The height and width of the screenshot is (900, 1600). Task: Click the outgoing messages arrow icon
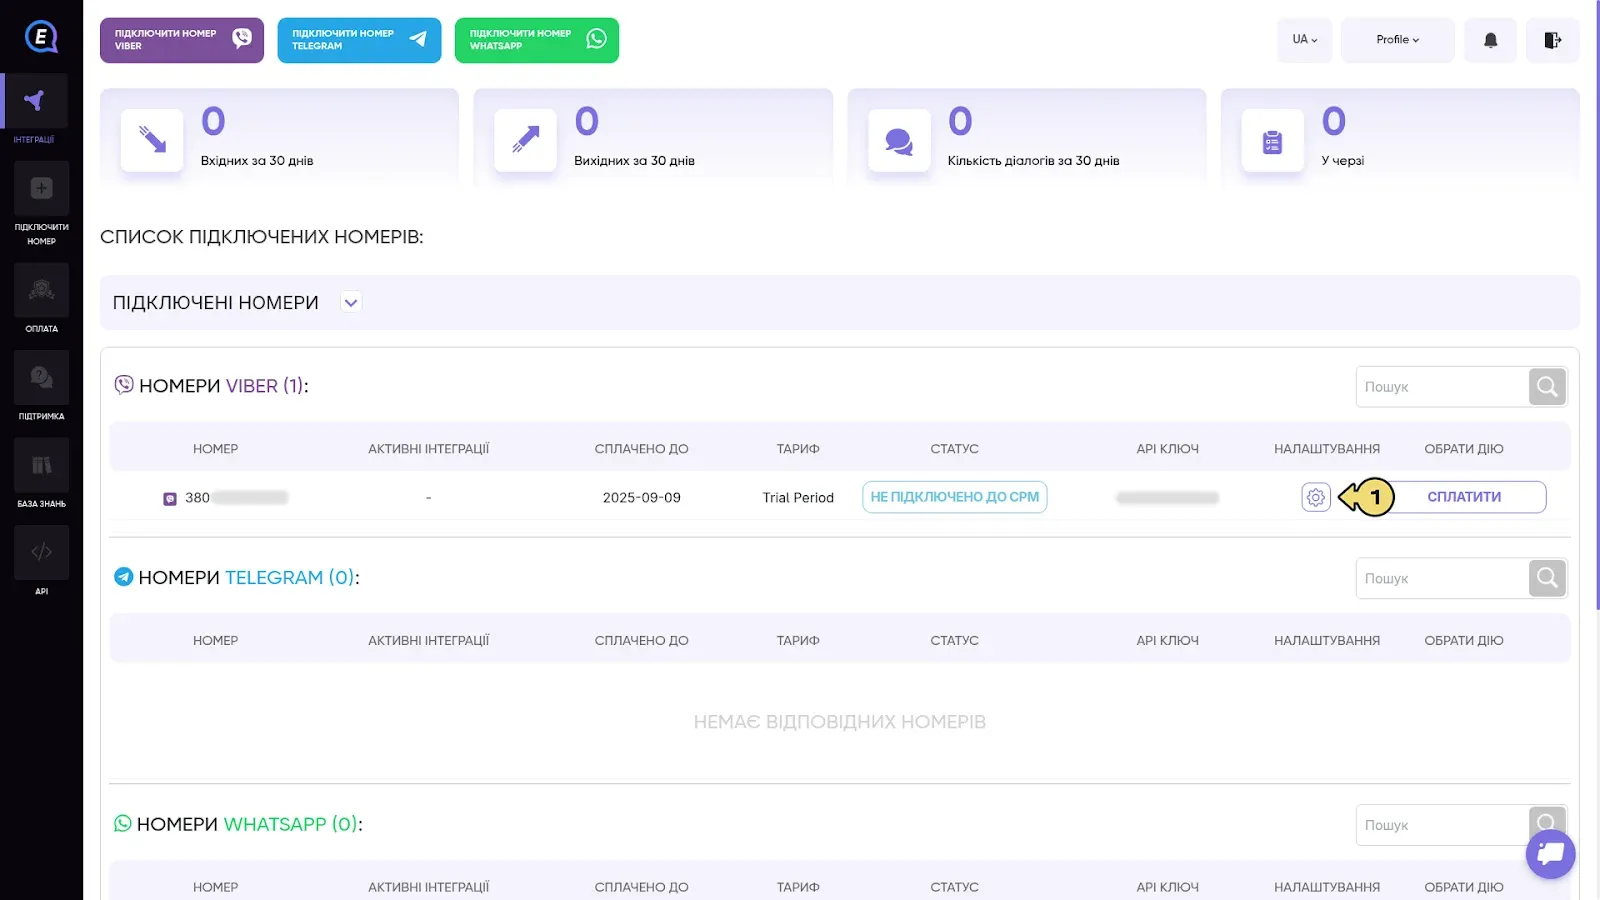click(x=526, y=140)
